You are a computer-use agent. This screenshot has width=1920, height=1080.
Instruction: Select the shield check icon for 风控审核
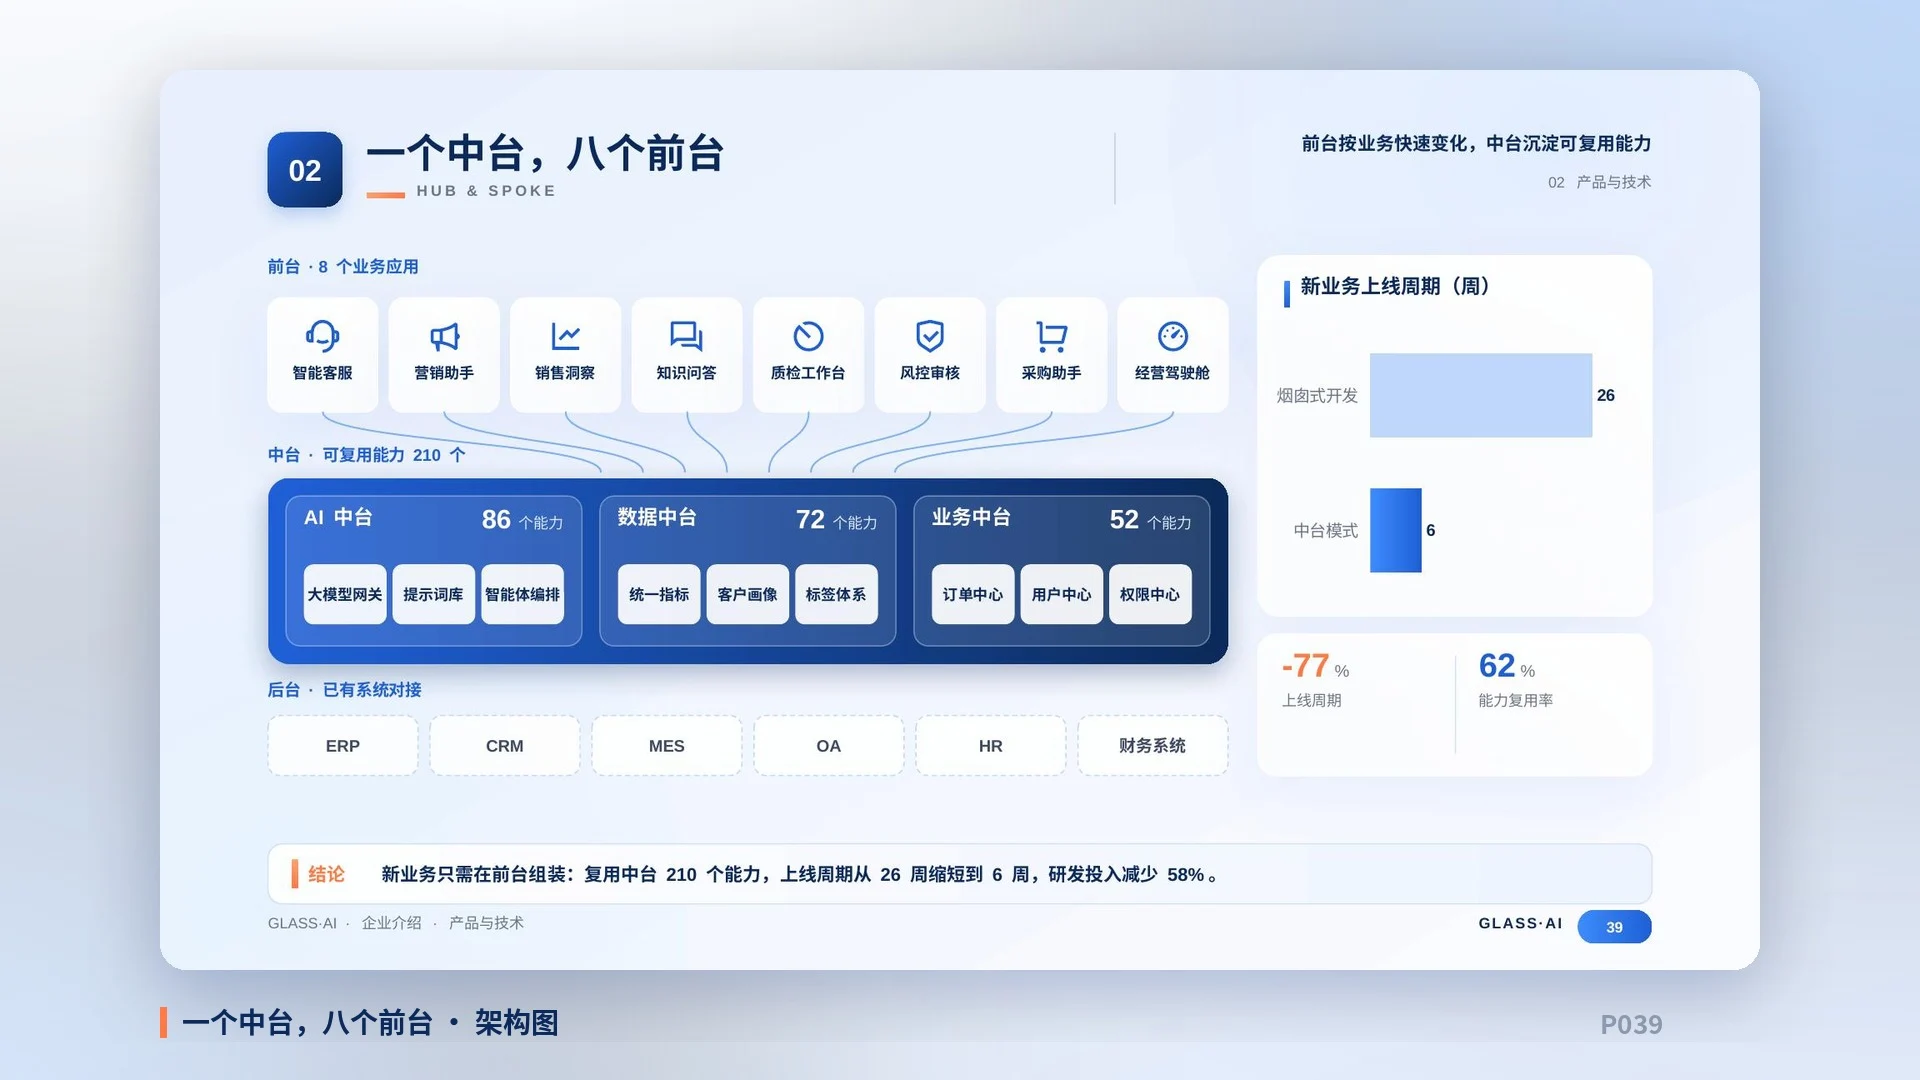(930, 336)
